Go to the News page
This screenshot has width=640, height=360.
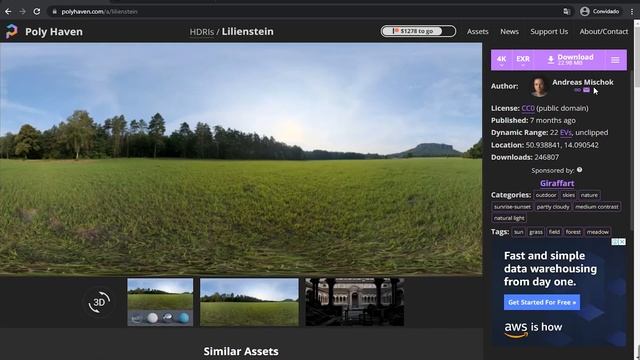point(509,31)
